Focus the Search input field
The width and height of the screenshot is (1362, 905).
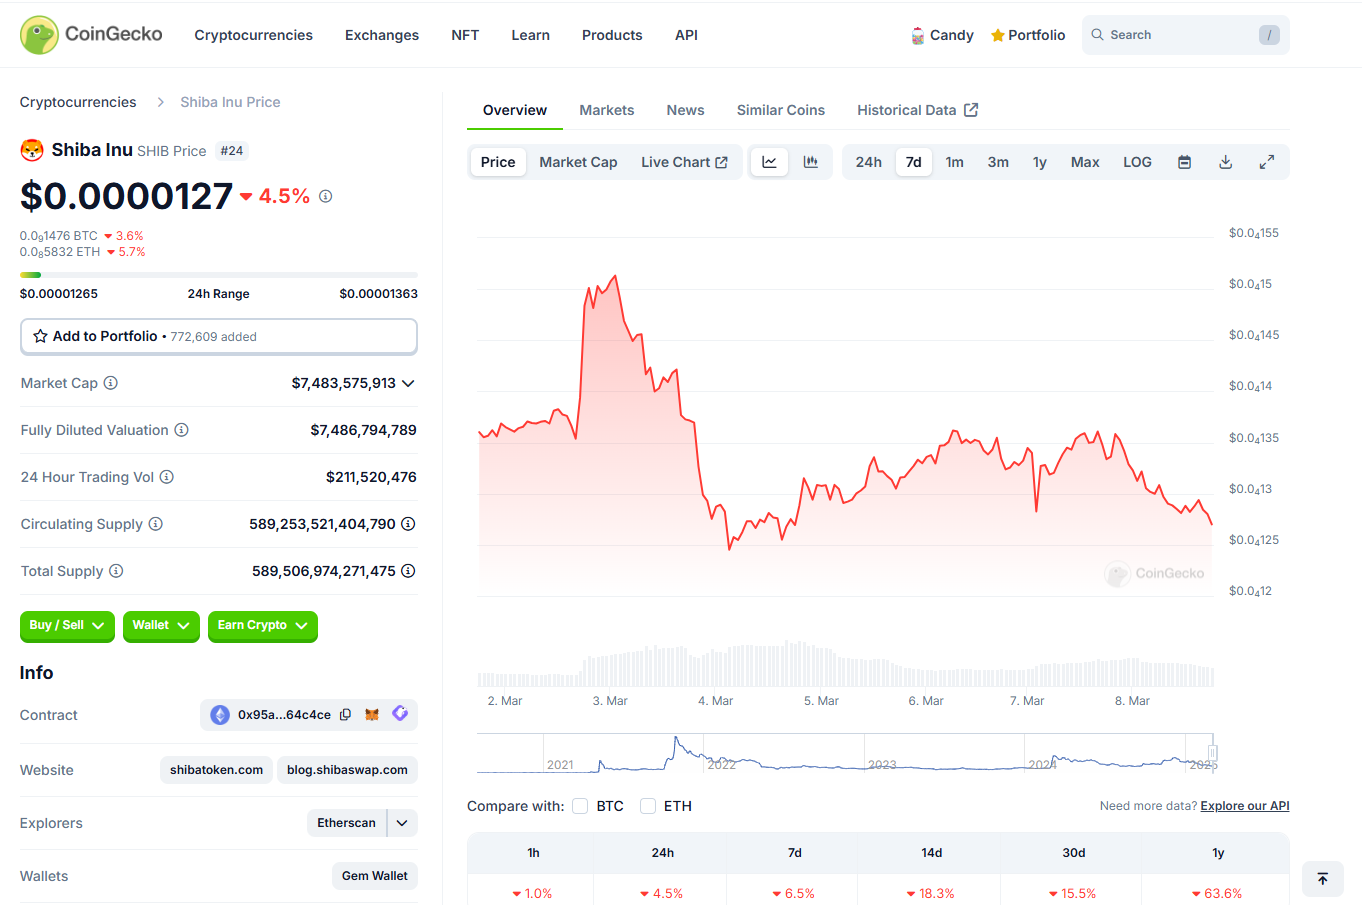point(1185,35)
